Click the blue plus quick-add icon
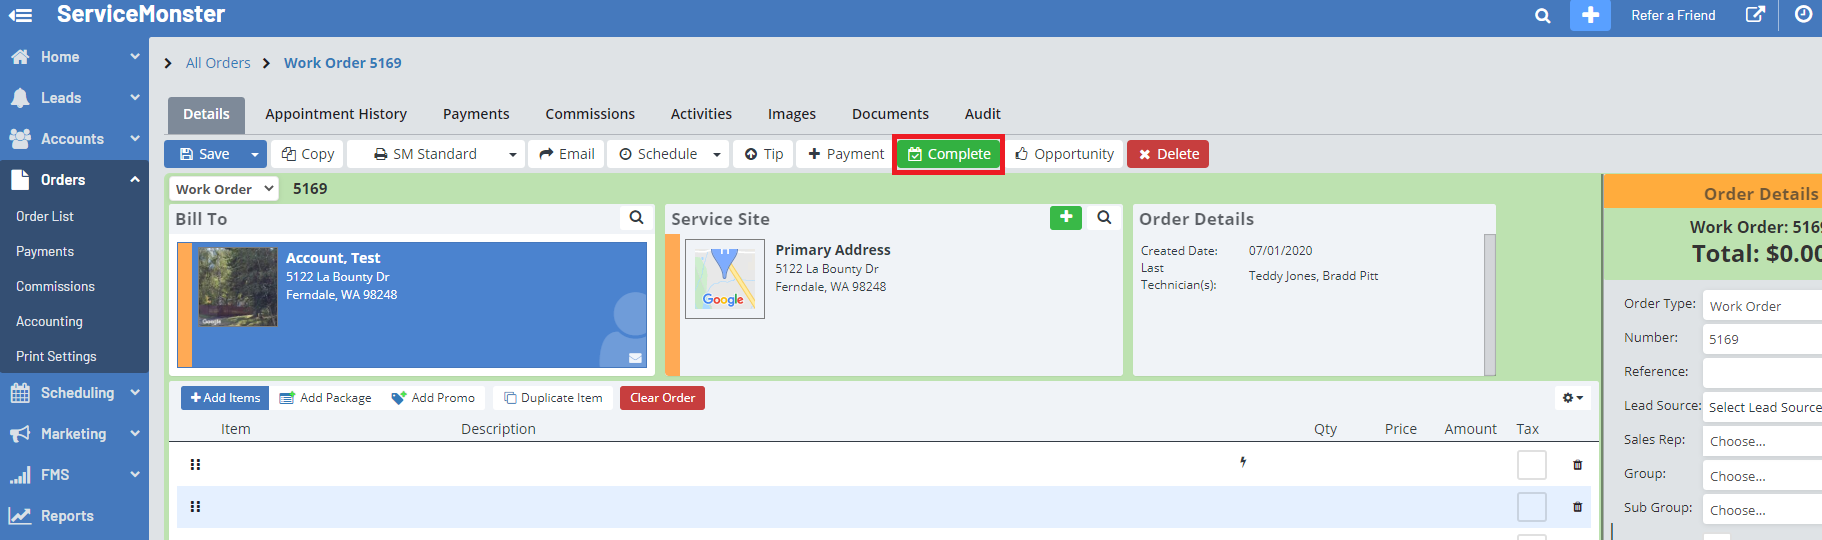This screenshot has height=540, width=1822. pyautogui.click(x=1590, y=15)
